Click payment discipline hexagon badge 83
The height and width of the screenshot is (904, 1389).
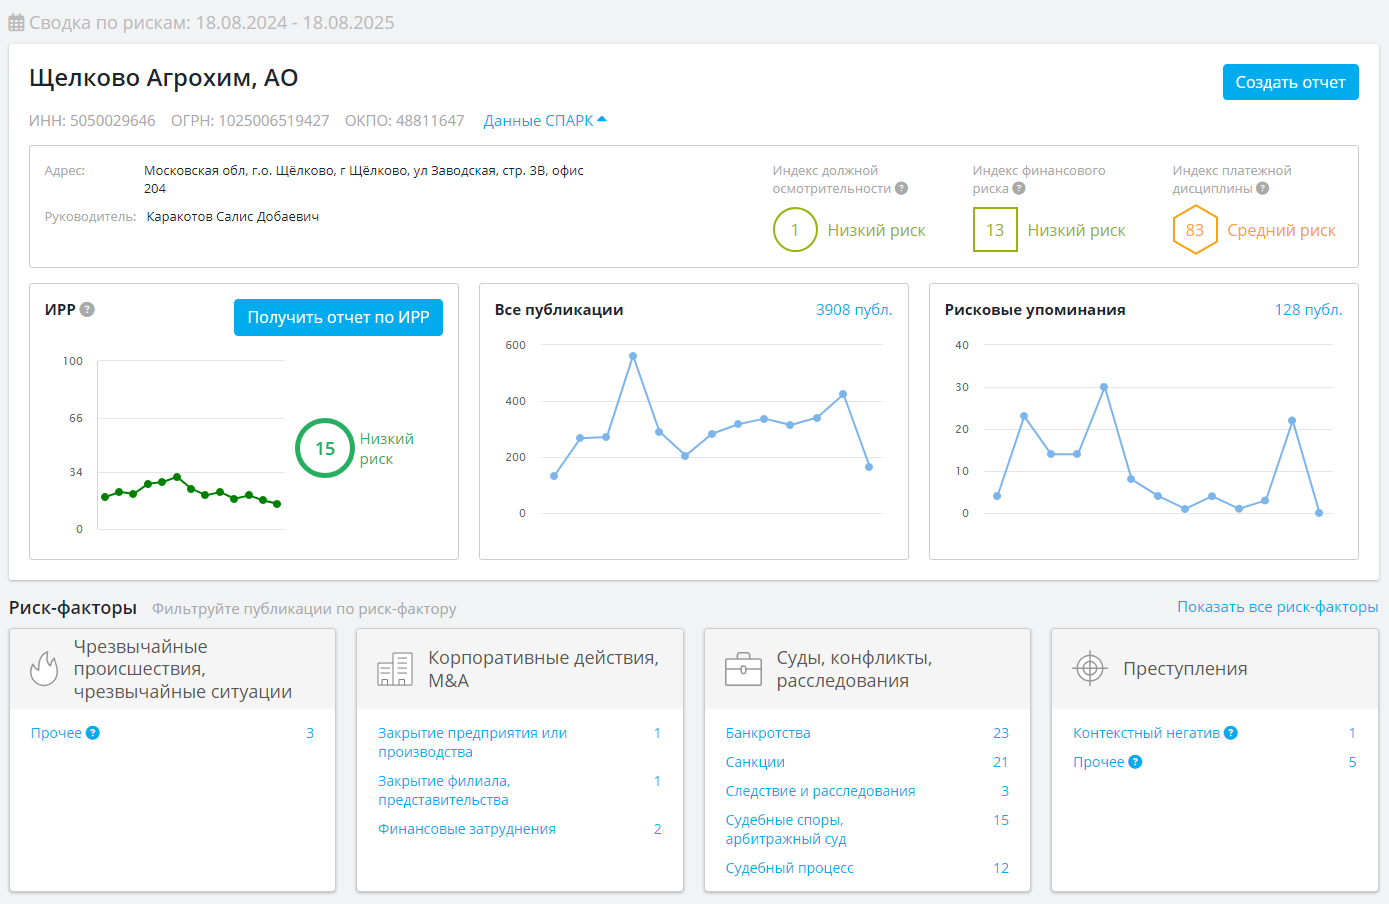pos(1195,230)
